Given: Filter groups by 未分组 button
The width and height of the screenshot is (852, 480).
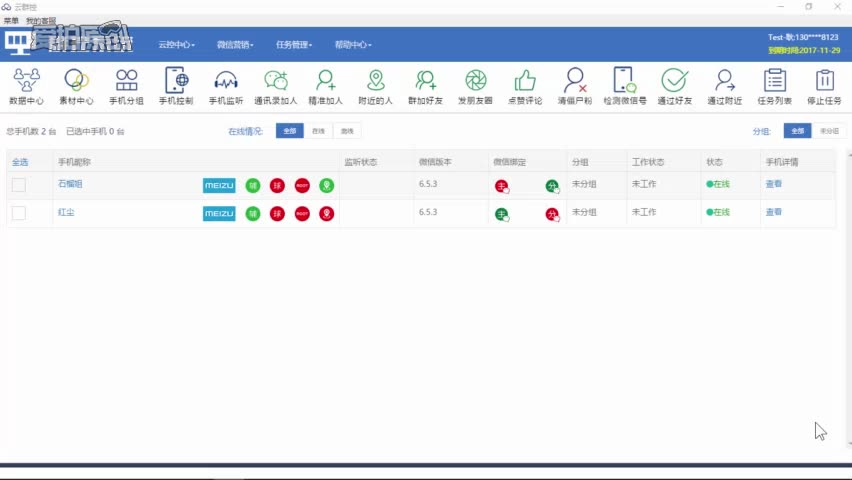Looking at the screenshot, I should (x=829, y=131).
